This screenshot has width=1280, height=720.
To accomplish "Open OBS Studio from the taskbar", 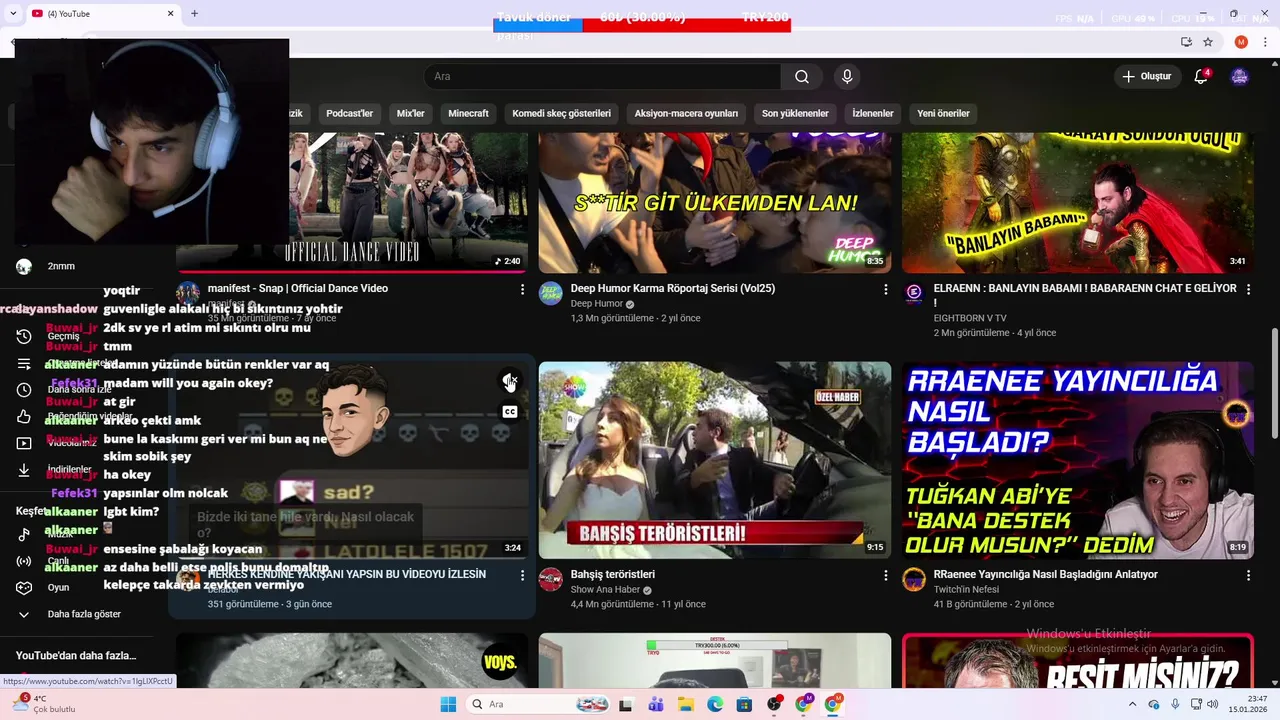I will click(774, 704).
